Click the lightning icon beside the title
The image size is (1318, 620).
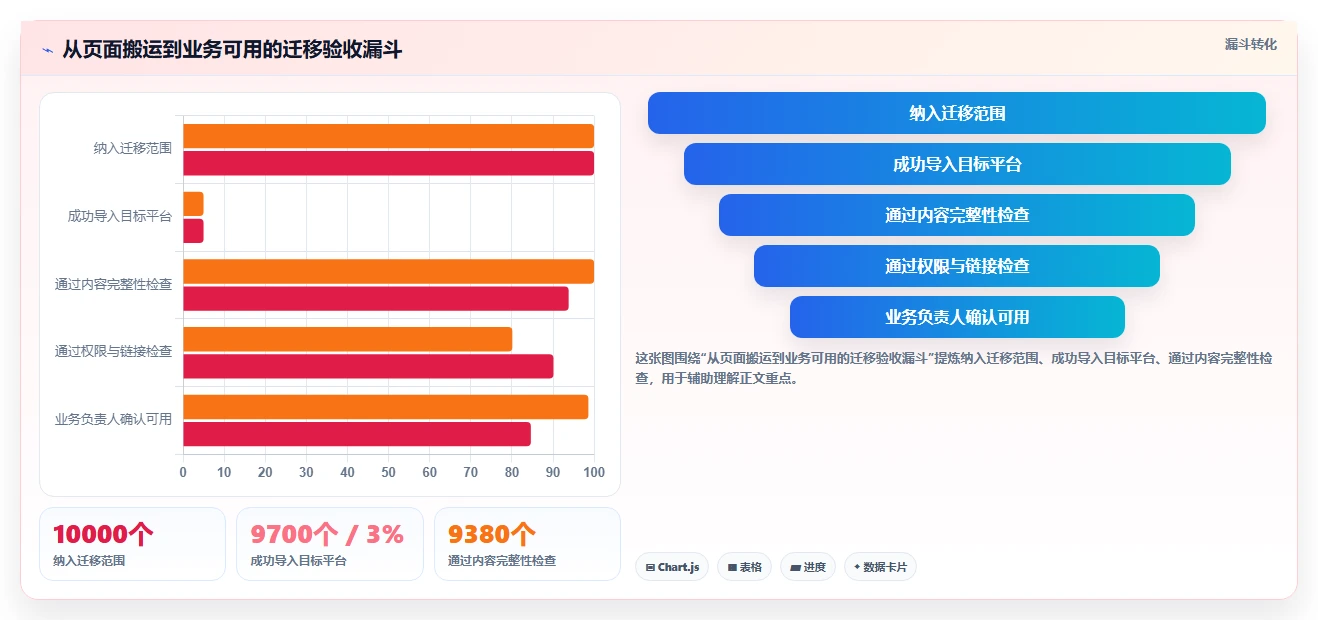pos(47,50)
